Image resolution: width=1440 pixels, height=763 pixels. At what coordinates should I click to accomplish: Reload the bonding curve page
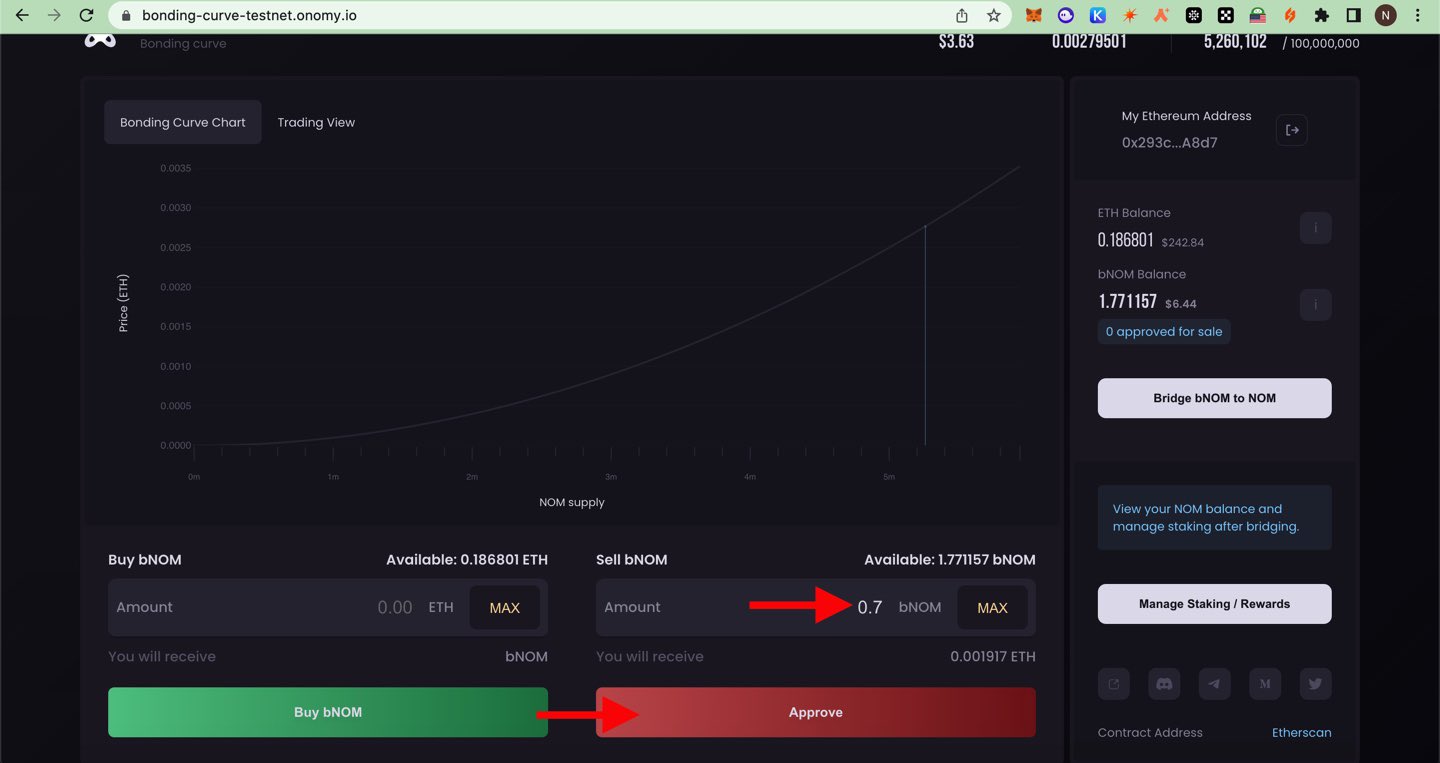pyautogui.click(x=86, y=15)
